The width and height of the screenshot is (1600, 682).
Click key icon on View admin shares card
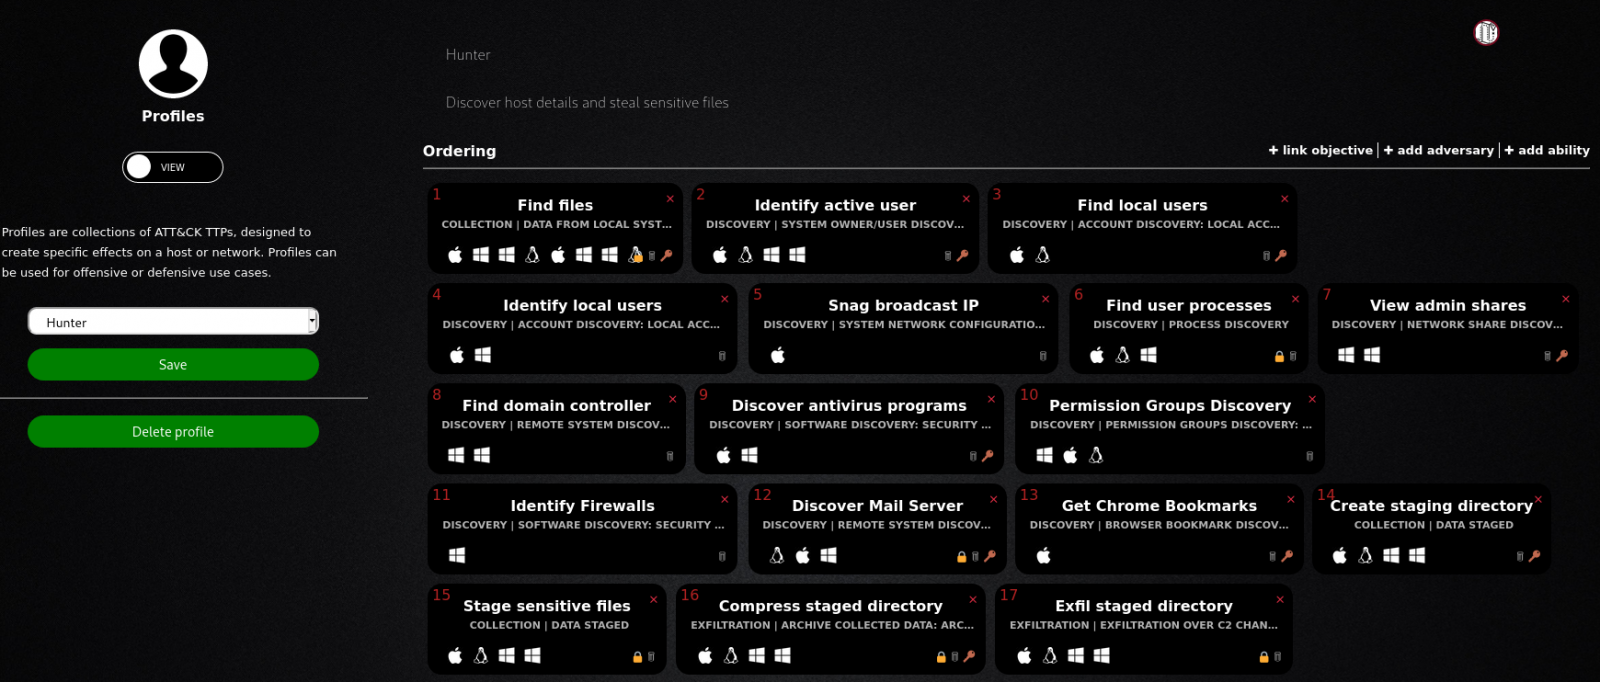(1562, 356)
